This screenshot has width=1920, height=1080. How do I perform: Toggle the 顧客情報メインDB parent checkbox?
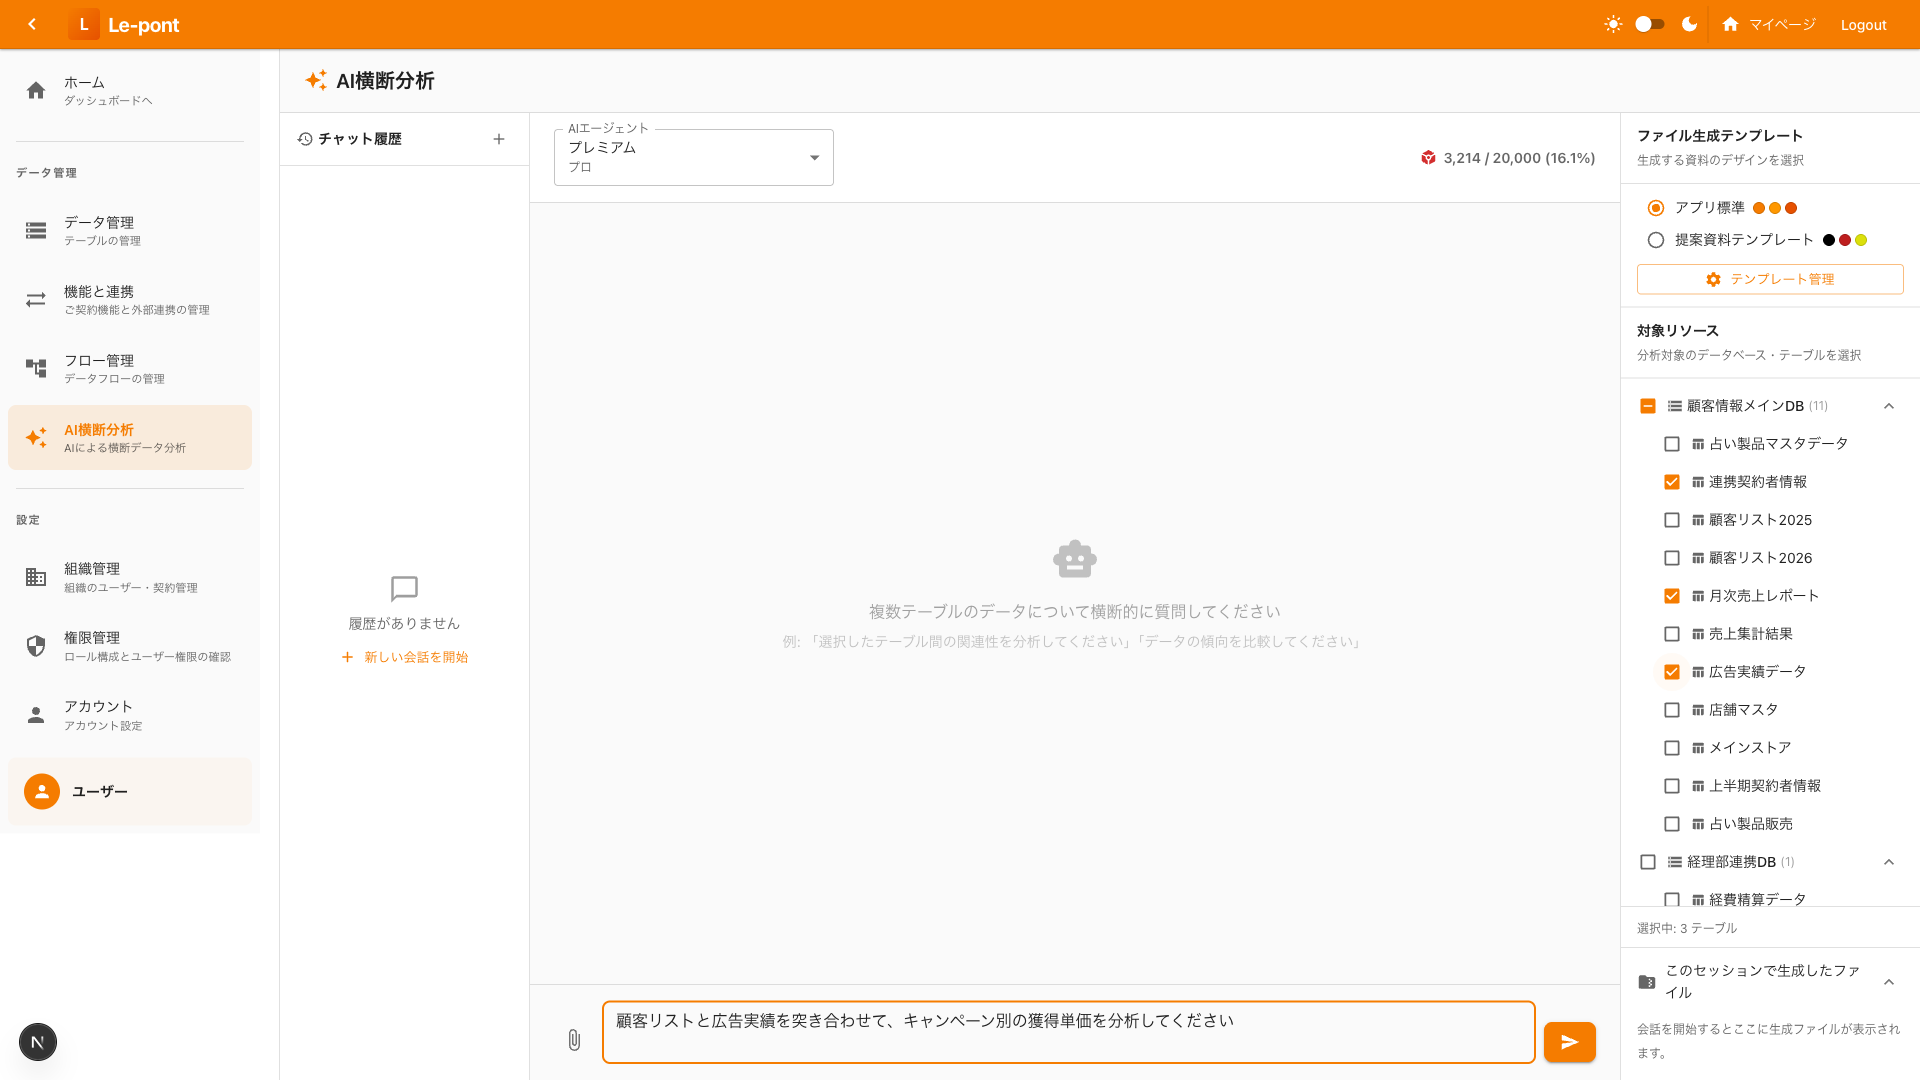coord(1648,406)
